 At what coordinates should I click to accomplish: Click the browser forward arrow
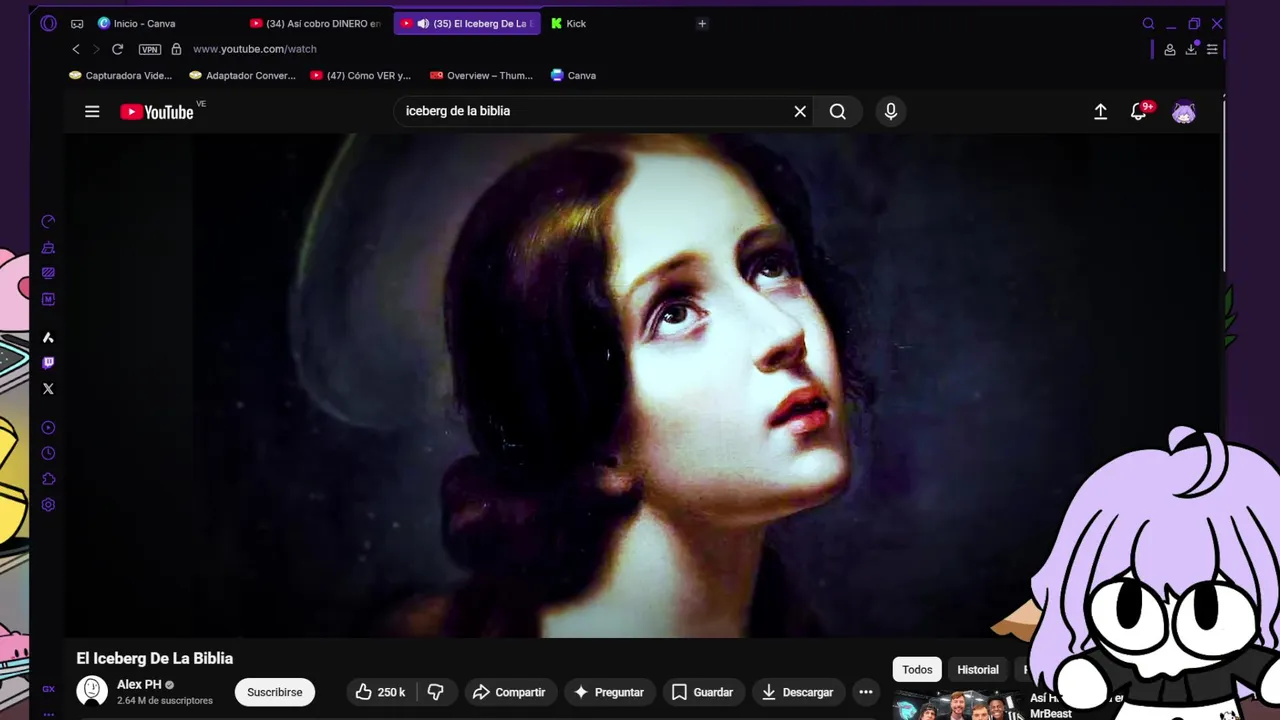pos(96,49)
